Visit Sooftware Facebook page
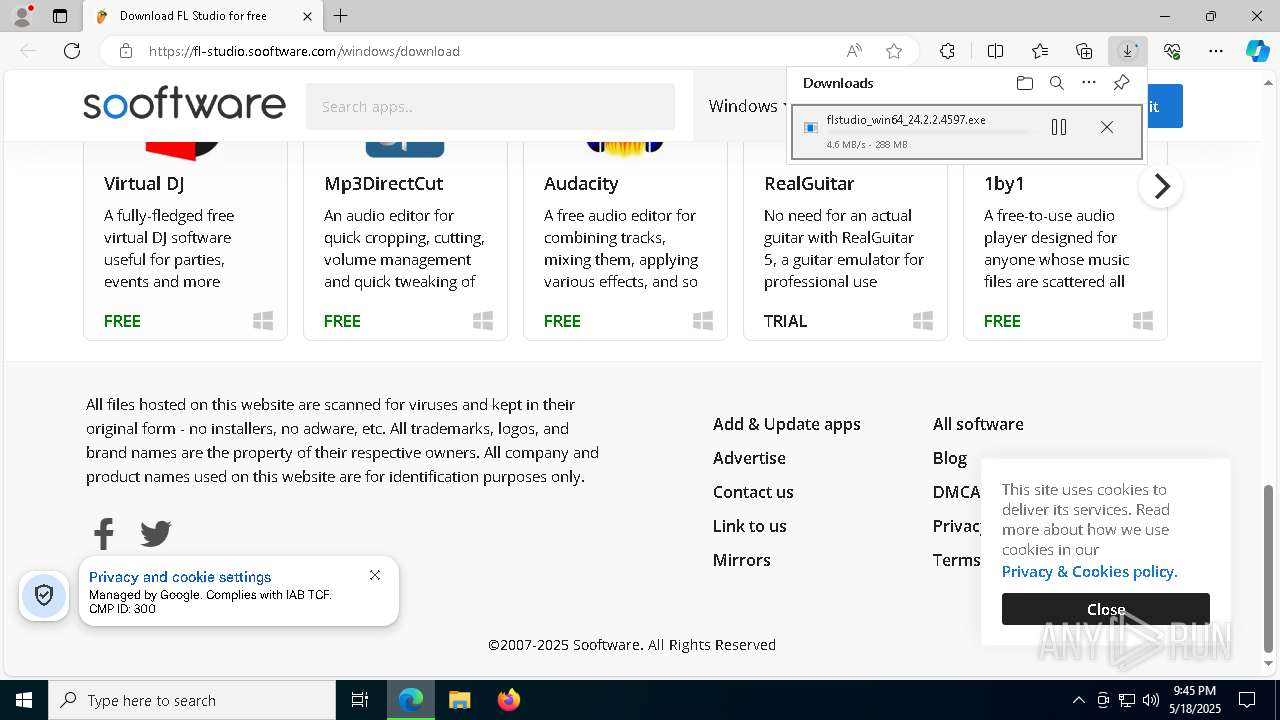This screenshot has height=720, width=1280. pyautogui.click(x=104, y=534)
